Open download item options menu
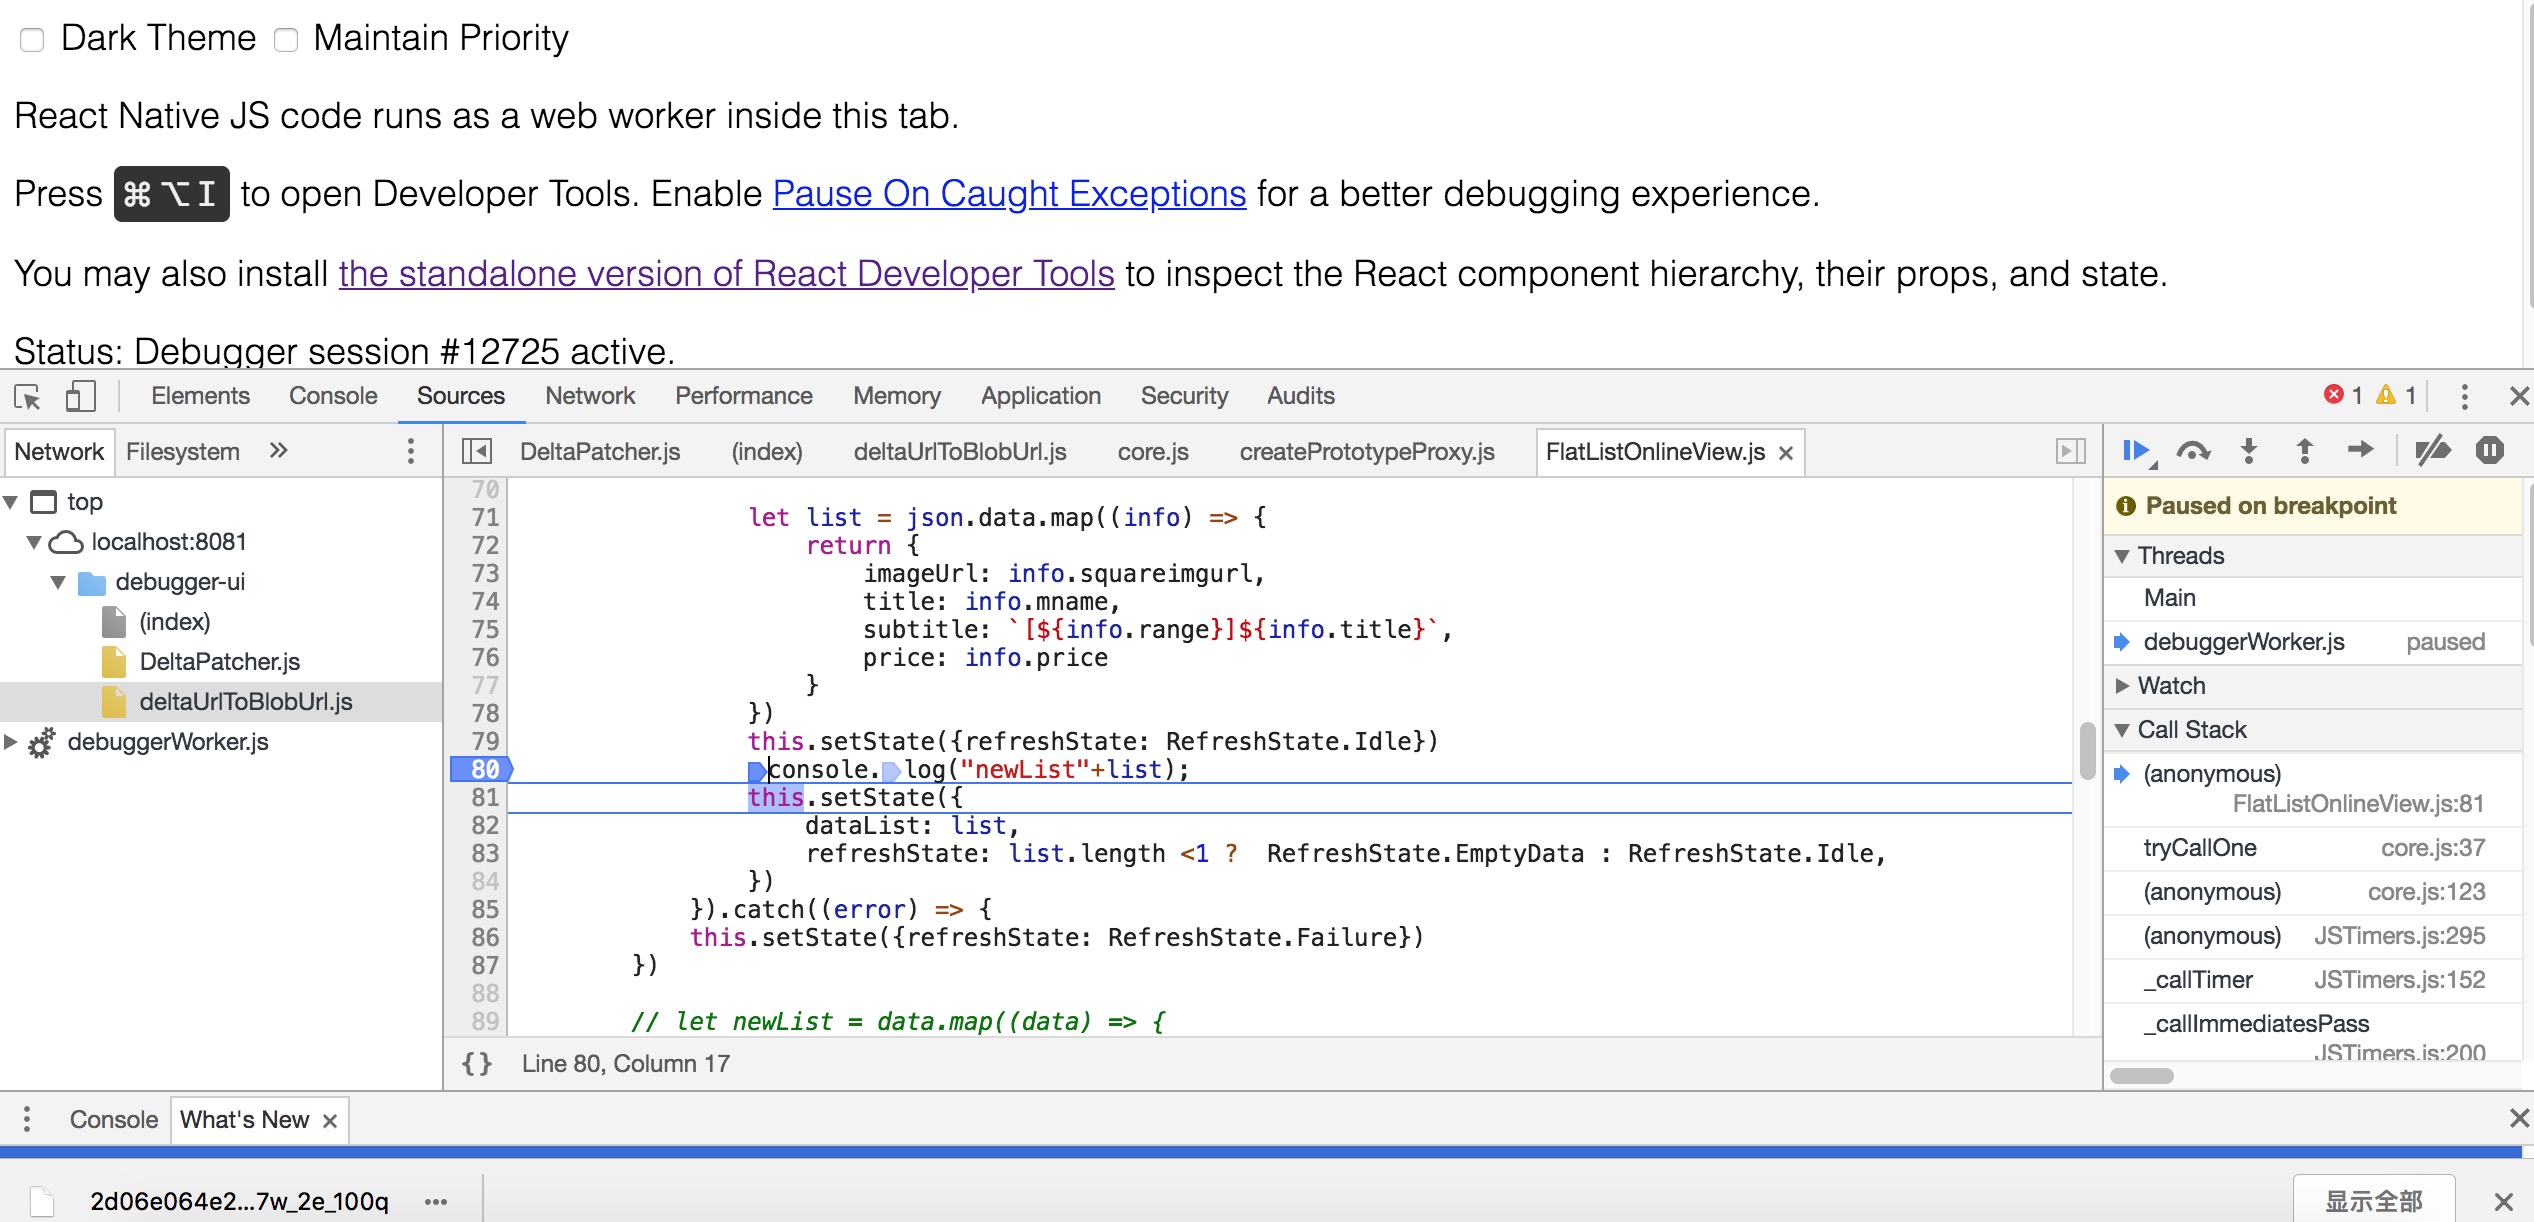The height and width of the screenshot is (1222, 2534). [436, 1202]
